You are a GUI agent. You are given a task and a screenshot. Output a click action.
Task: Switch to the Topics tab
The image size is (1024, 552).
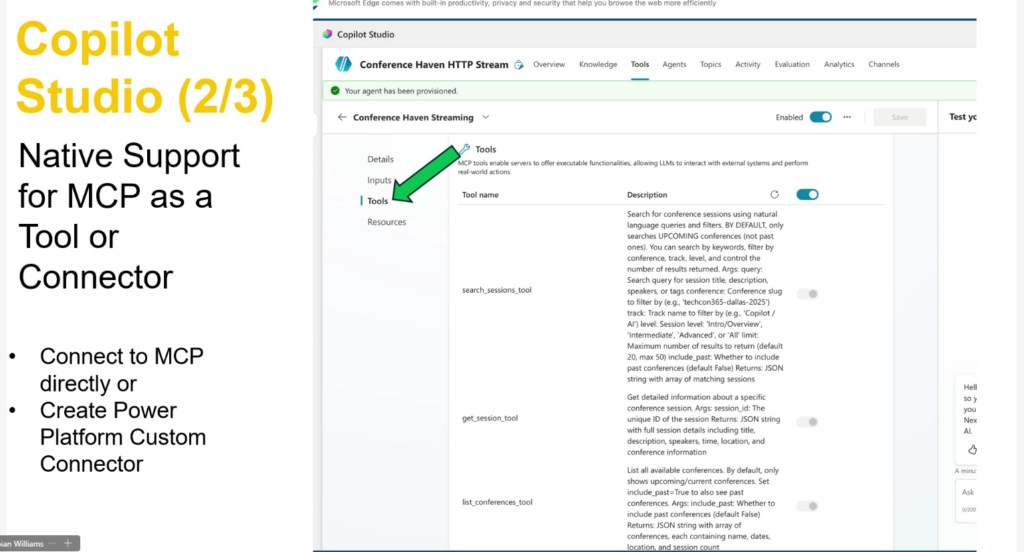711,64
